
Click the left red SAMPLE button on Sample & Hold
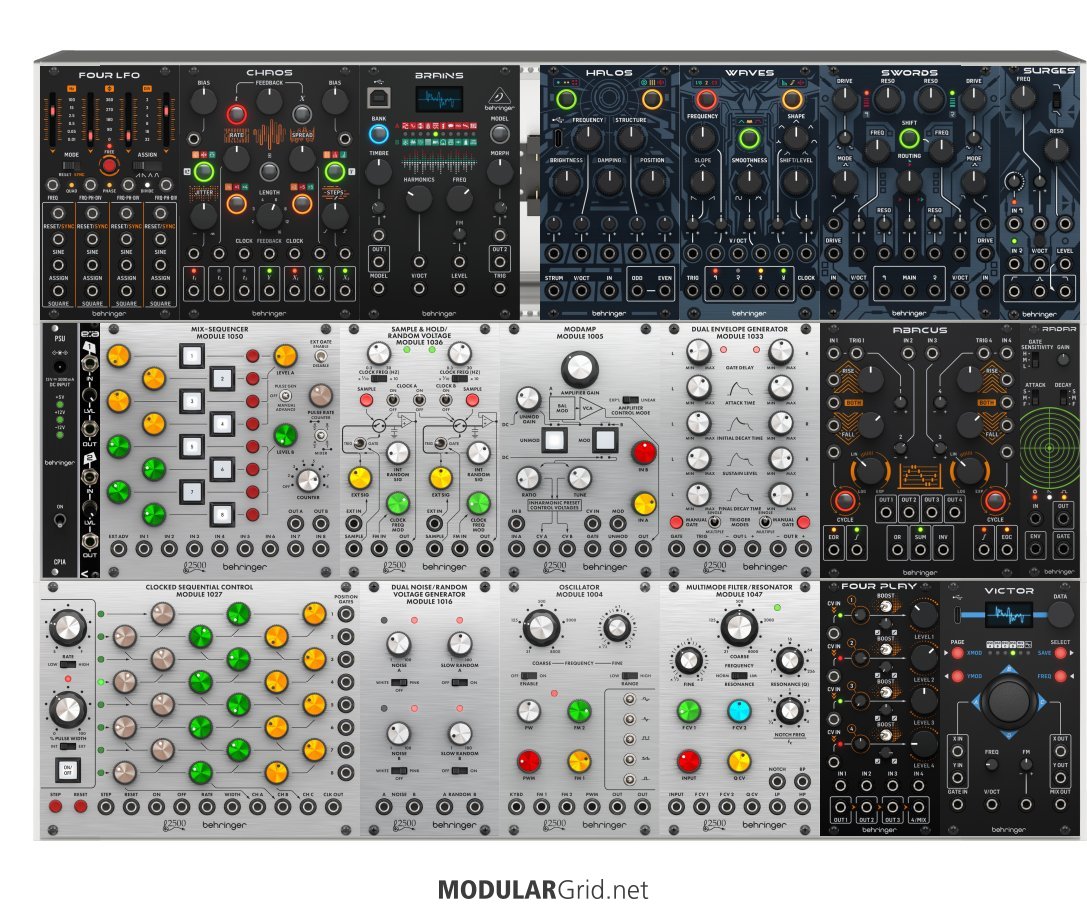point(366,400)
